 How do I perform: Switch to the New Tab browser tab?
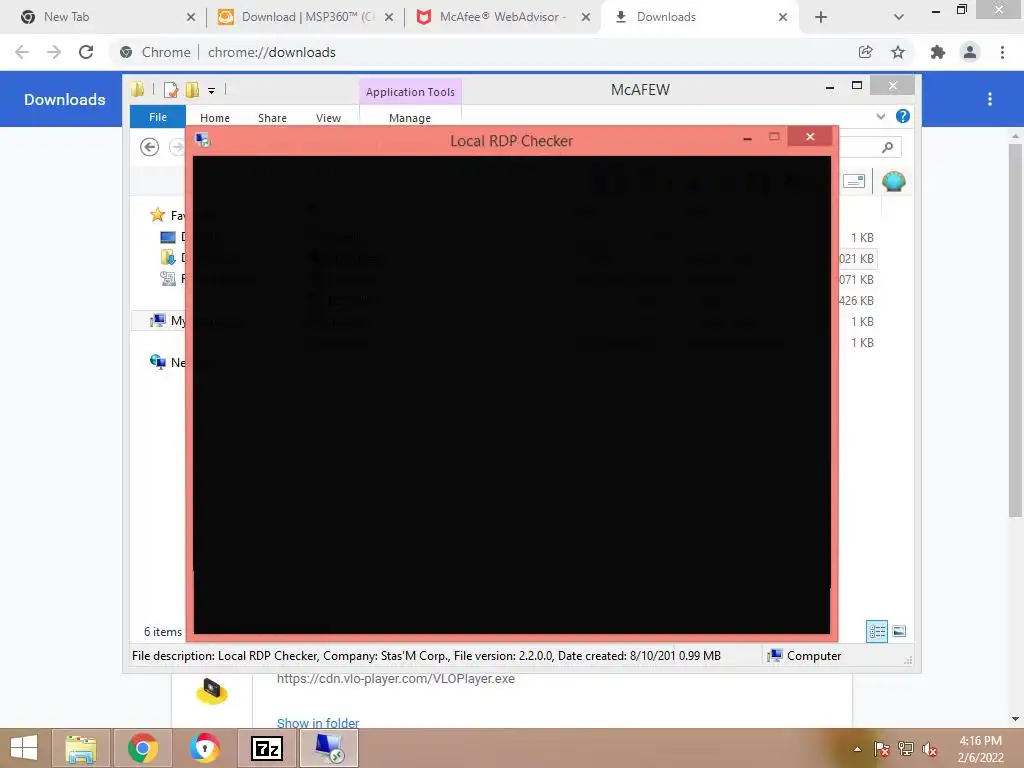(x=104, y=17)
